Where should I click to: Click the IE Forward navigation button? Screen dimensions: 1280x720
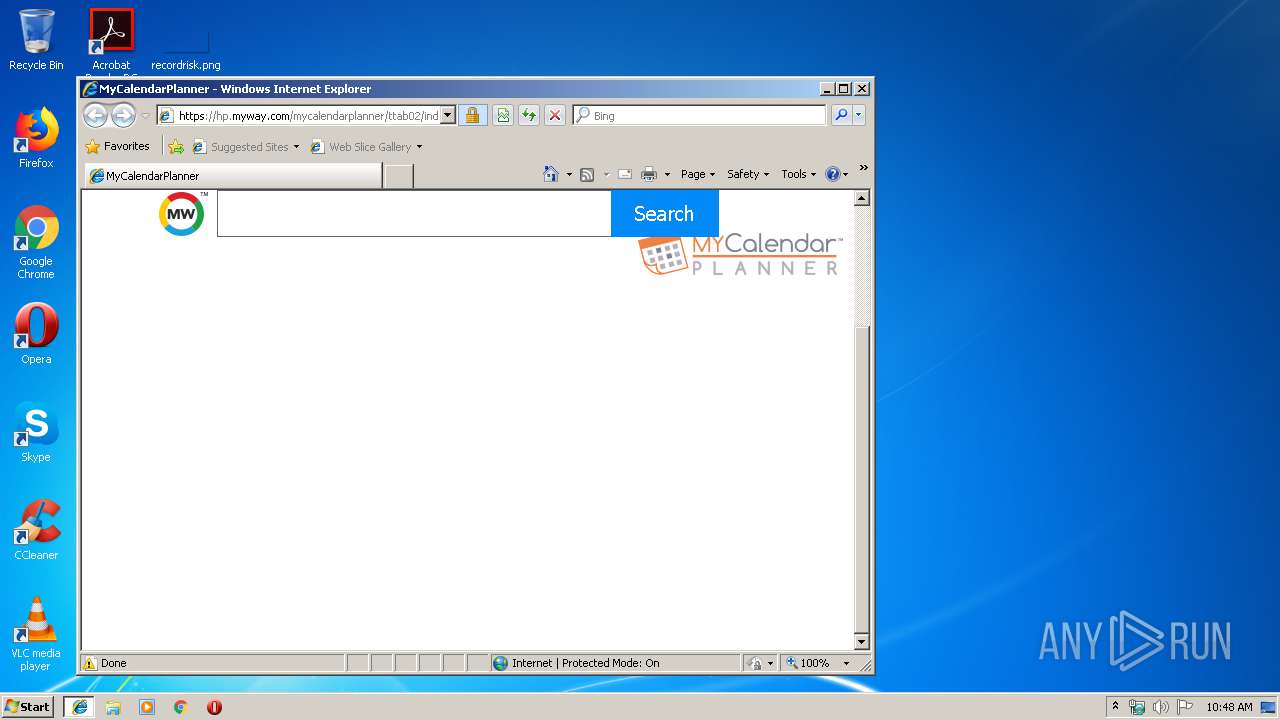123,116
